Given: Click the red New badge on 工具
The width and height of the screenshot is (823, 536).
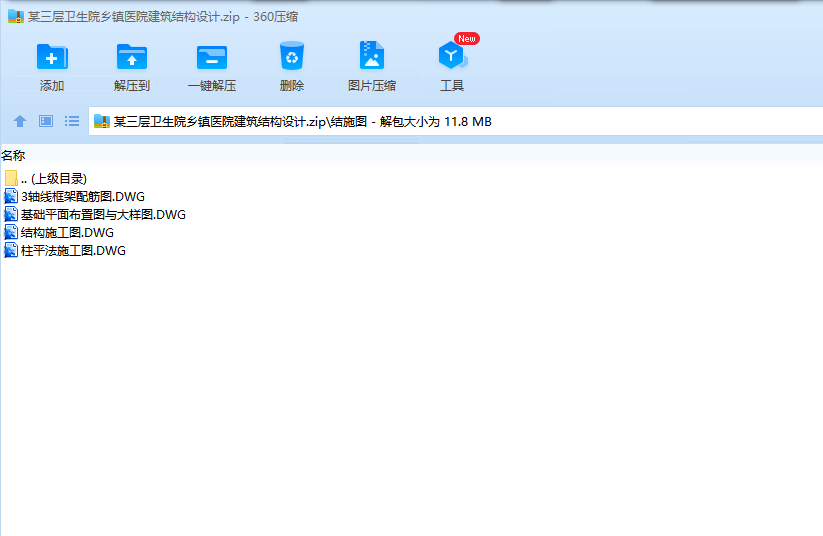Looking at the screenshot, I should point(467,39).
